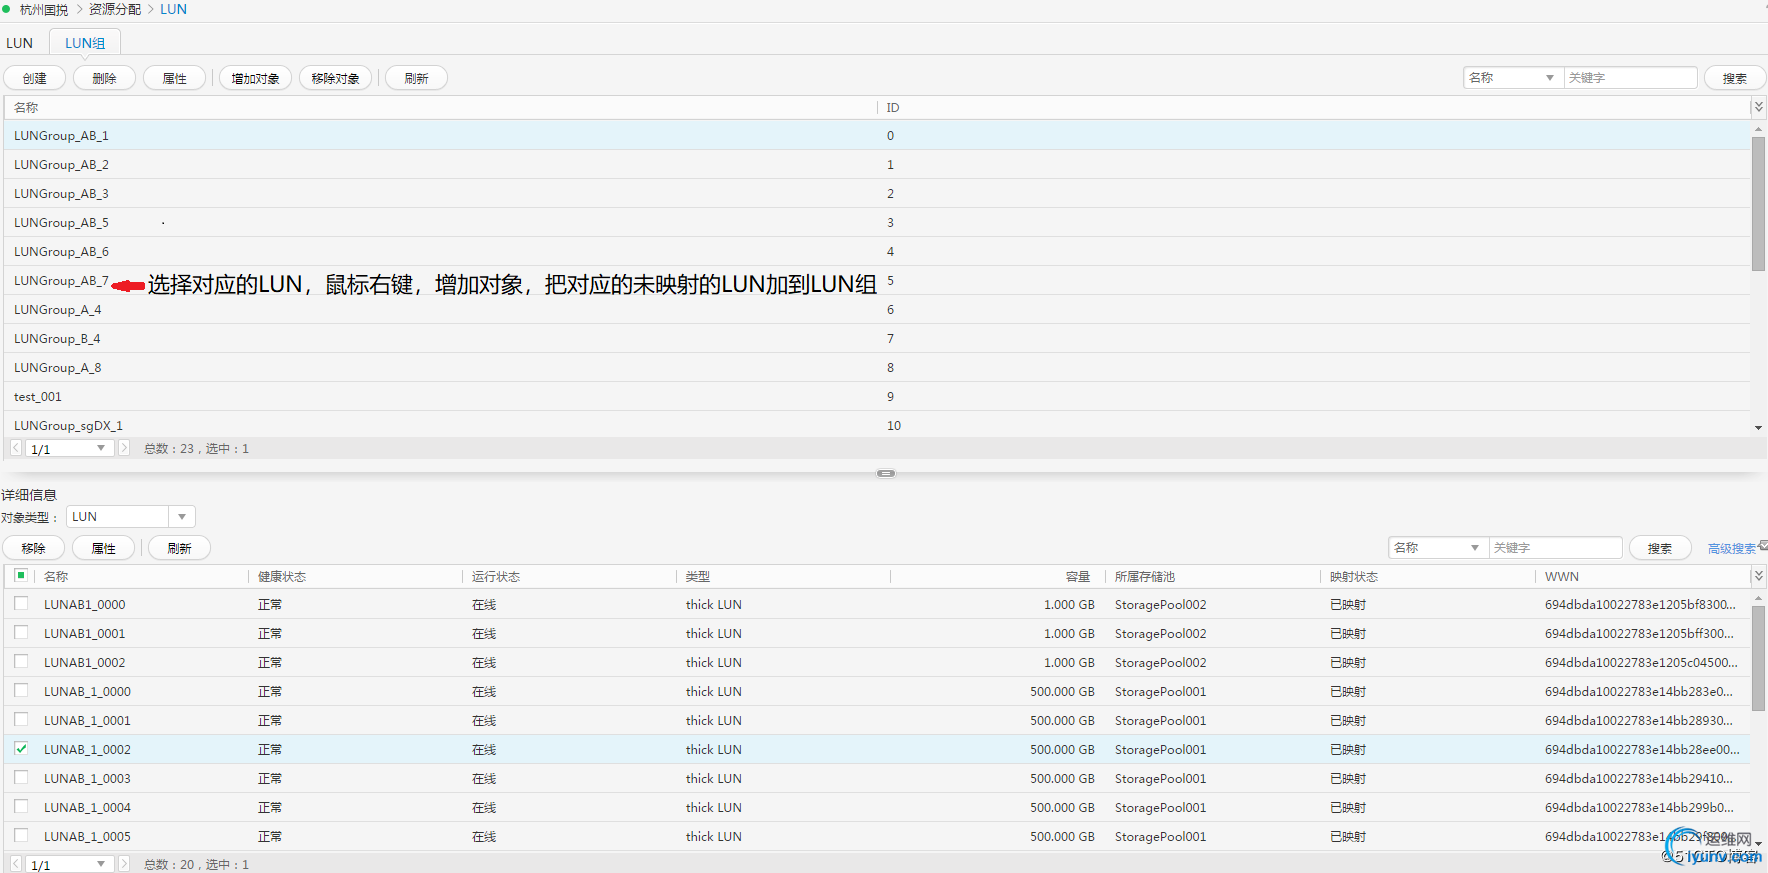Click the up arrow of LUN group scrollbar
The height and width of the screenshot is (873, 1768).
tap(1758, 129)
